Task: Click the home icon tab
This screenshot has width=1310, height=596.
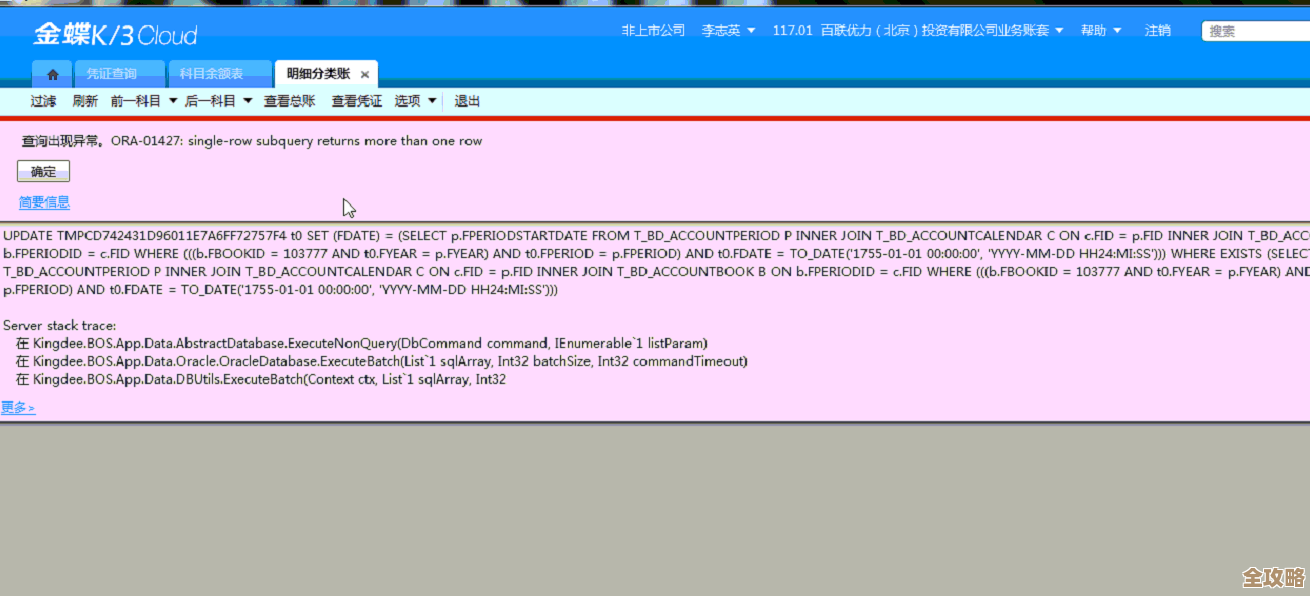Action: point(52,73)
